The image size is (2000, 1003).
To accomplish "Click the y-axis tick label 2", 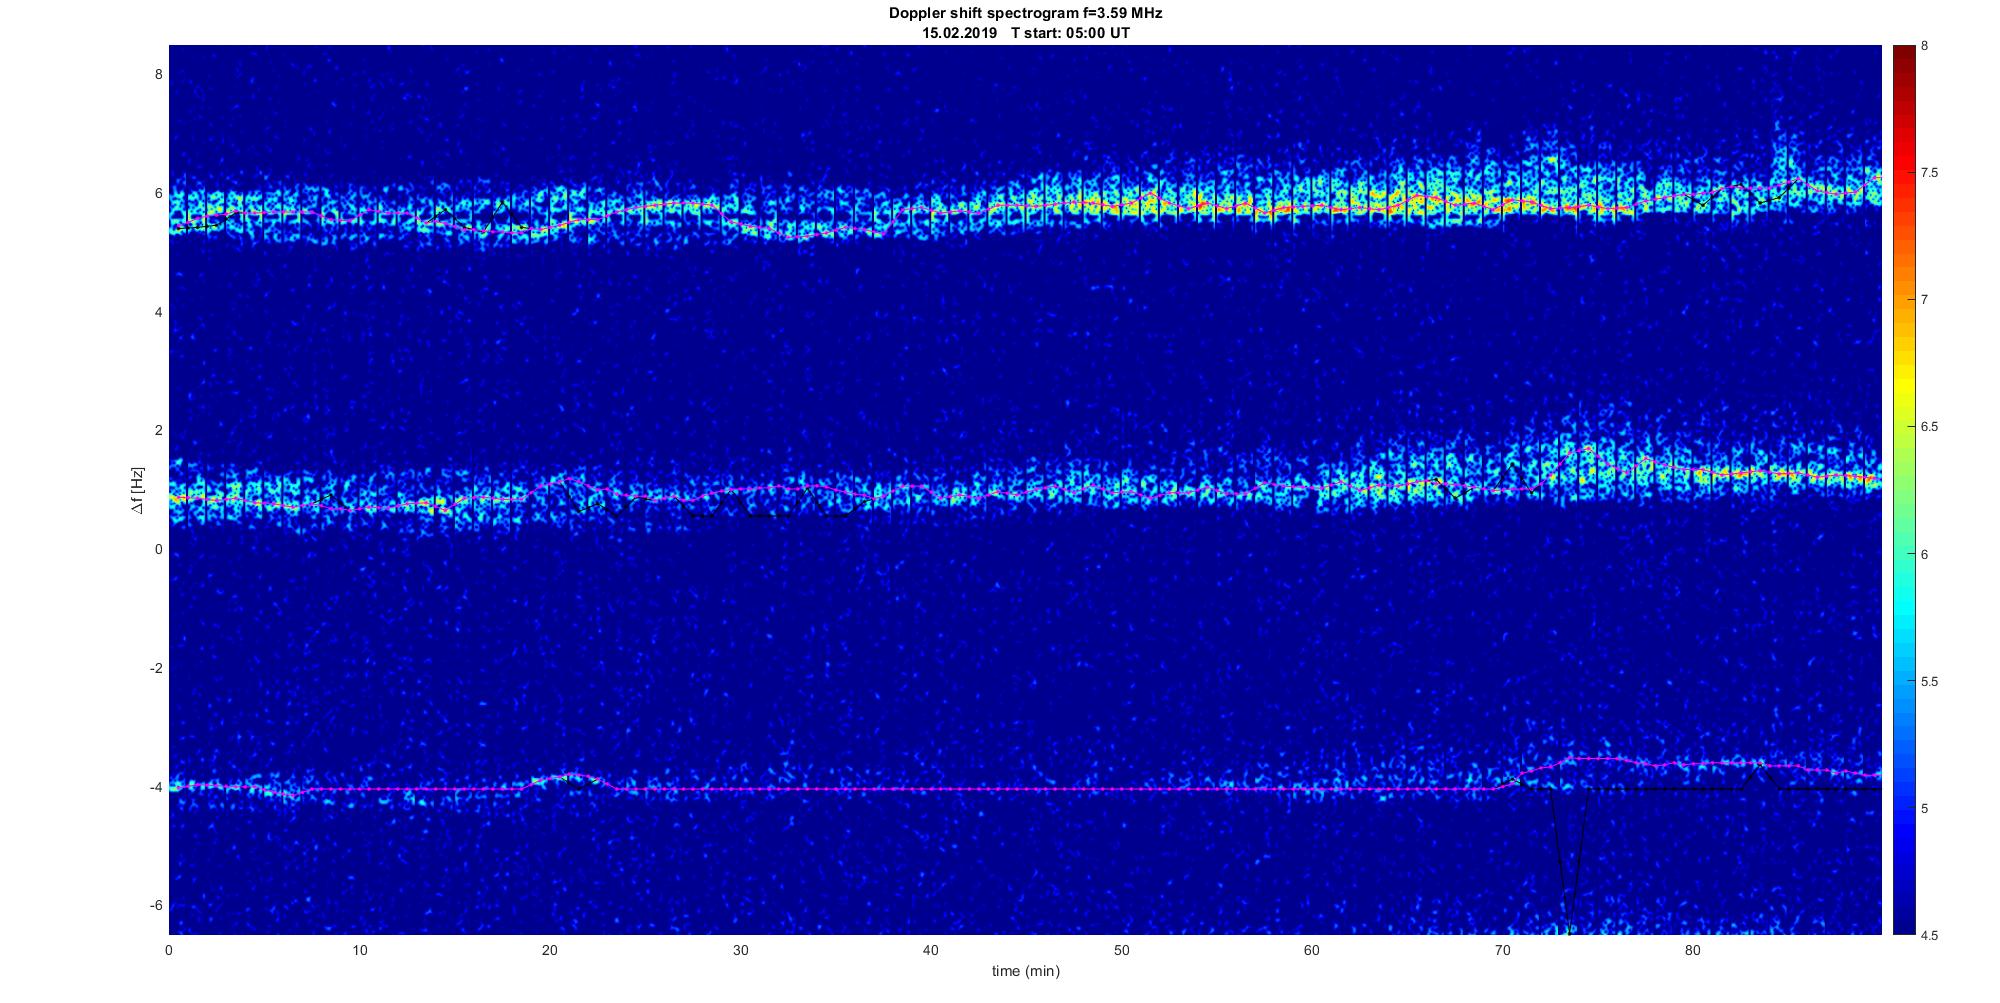I will point(158,431).
